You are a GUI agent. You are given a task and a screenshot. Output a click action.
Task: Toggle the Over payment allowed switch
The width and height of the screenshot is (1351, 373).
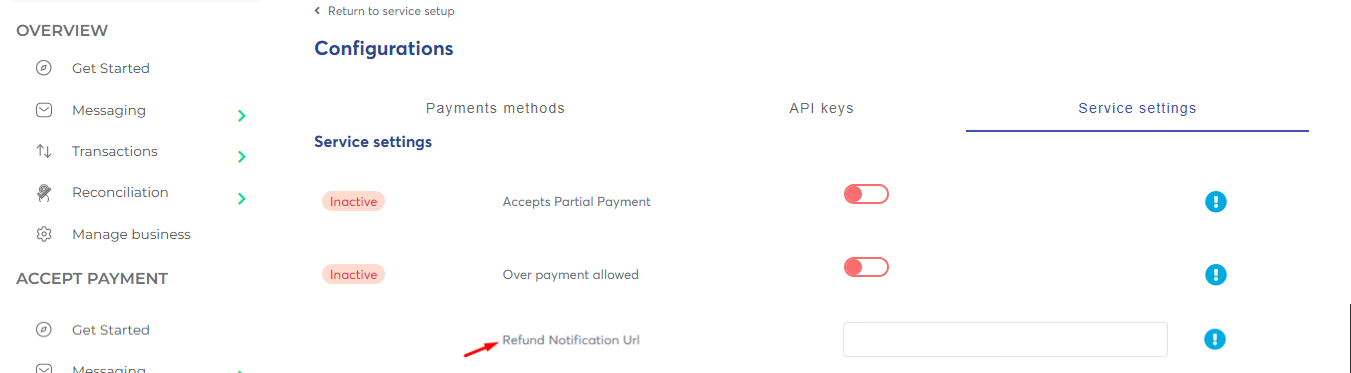coord(866,267)
